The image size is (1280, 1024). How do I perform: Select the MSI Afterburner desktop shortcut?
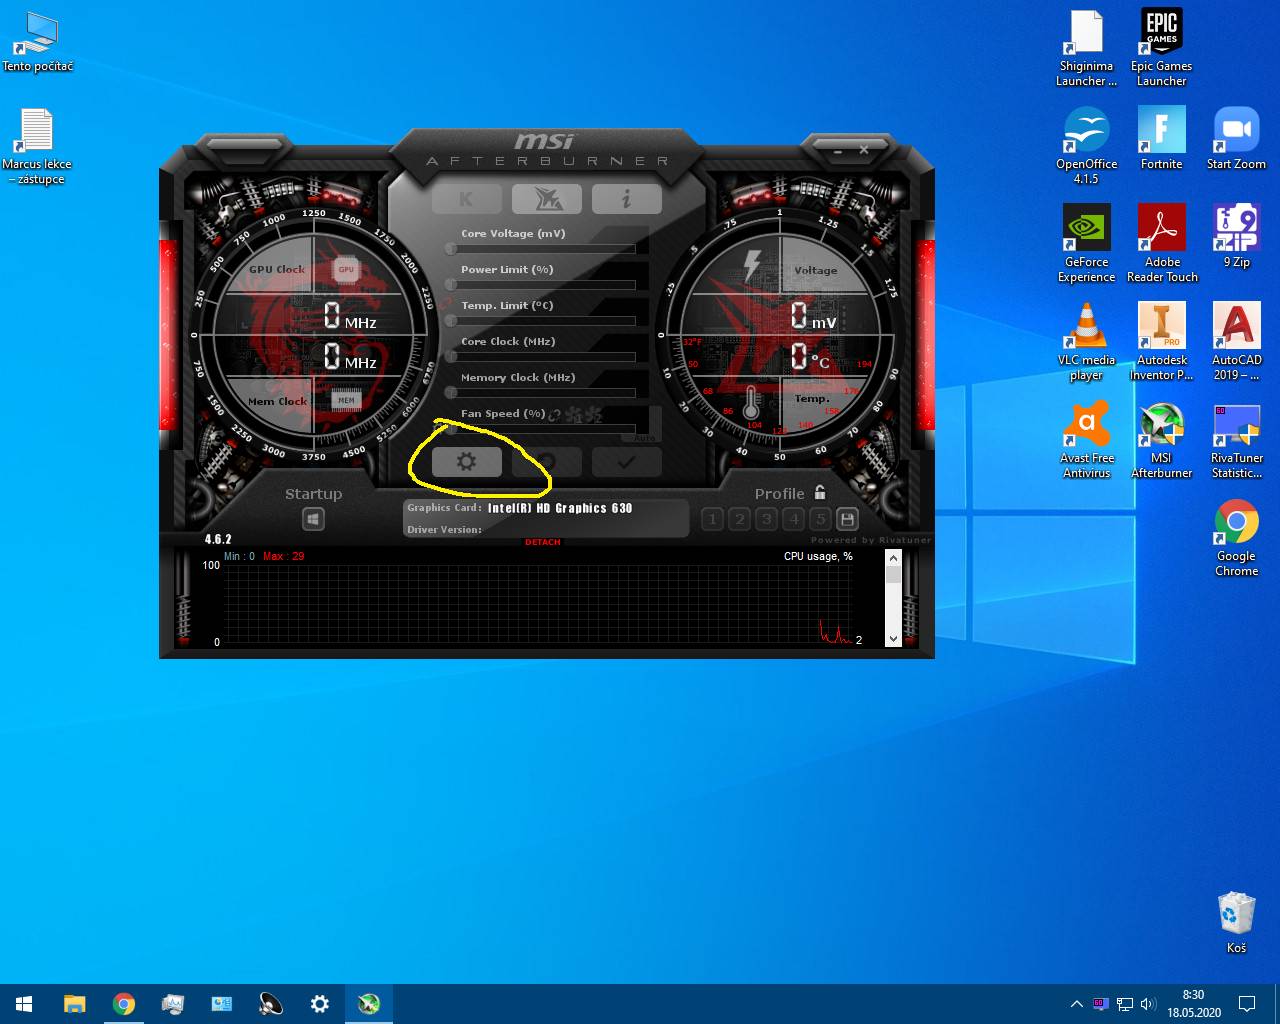pos(1161,440)
